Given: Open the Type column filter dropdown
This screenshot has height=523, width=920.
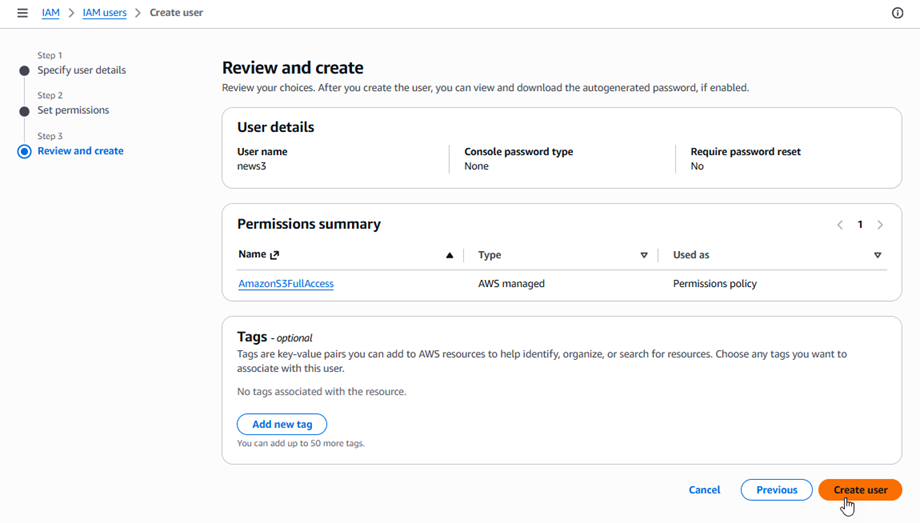Looking at the screenshot, I should (644, 255).
